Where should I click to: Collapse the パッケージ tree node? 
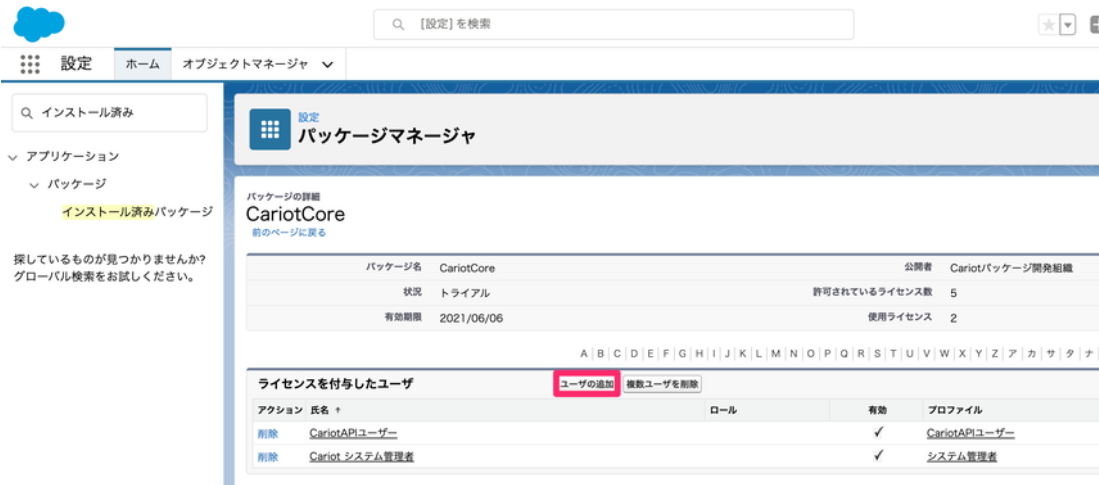click(34, 185)
